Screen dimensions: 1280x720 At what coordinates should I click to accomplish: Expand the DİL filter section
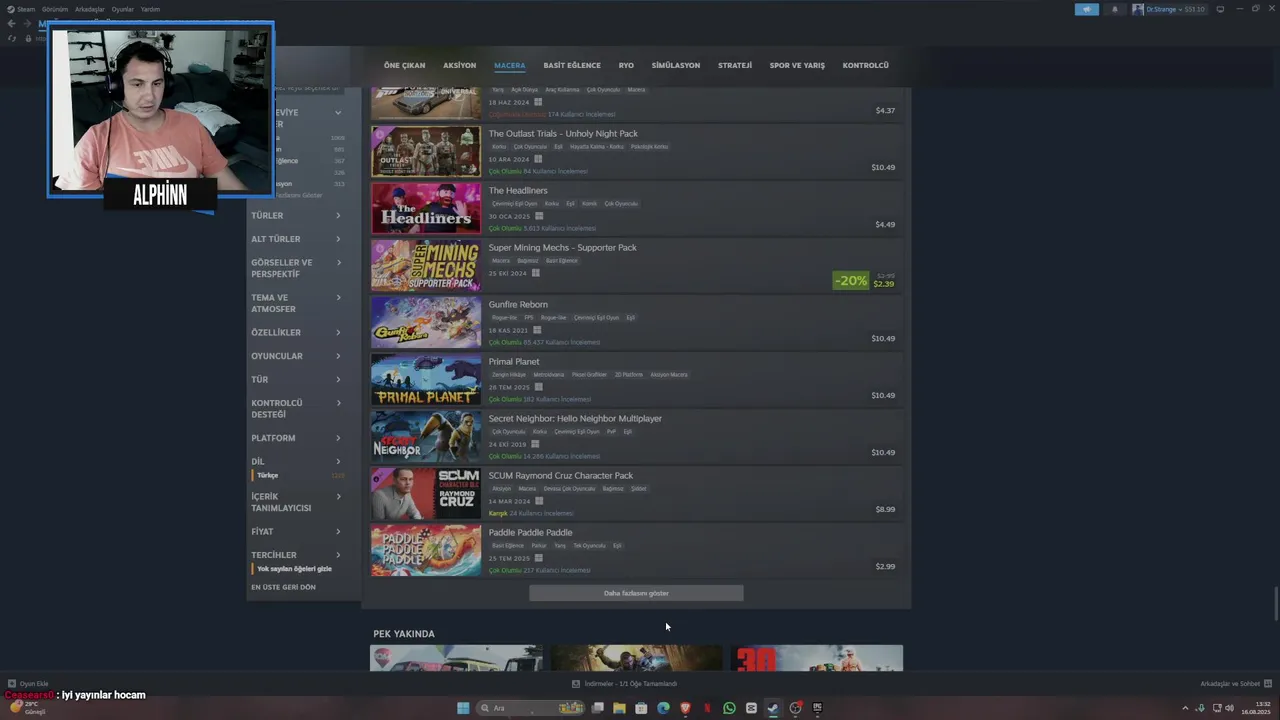coord(296,462)
